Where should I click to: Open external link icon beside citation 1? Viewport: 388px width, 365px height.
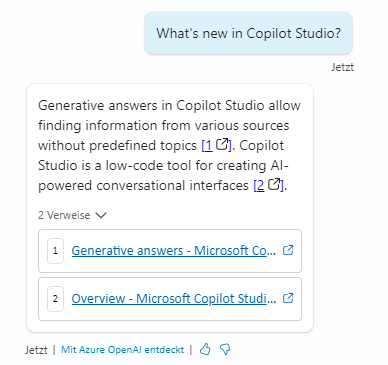222,145
